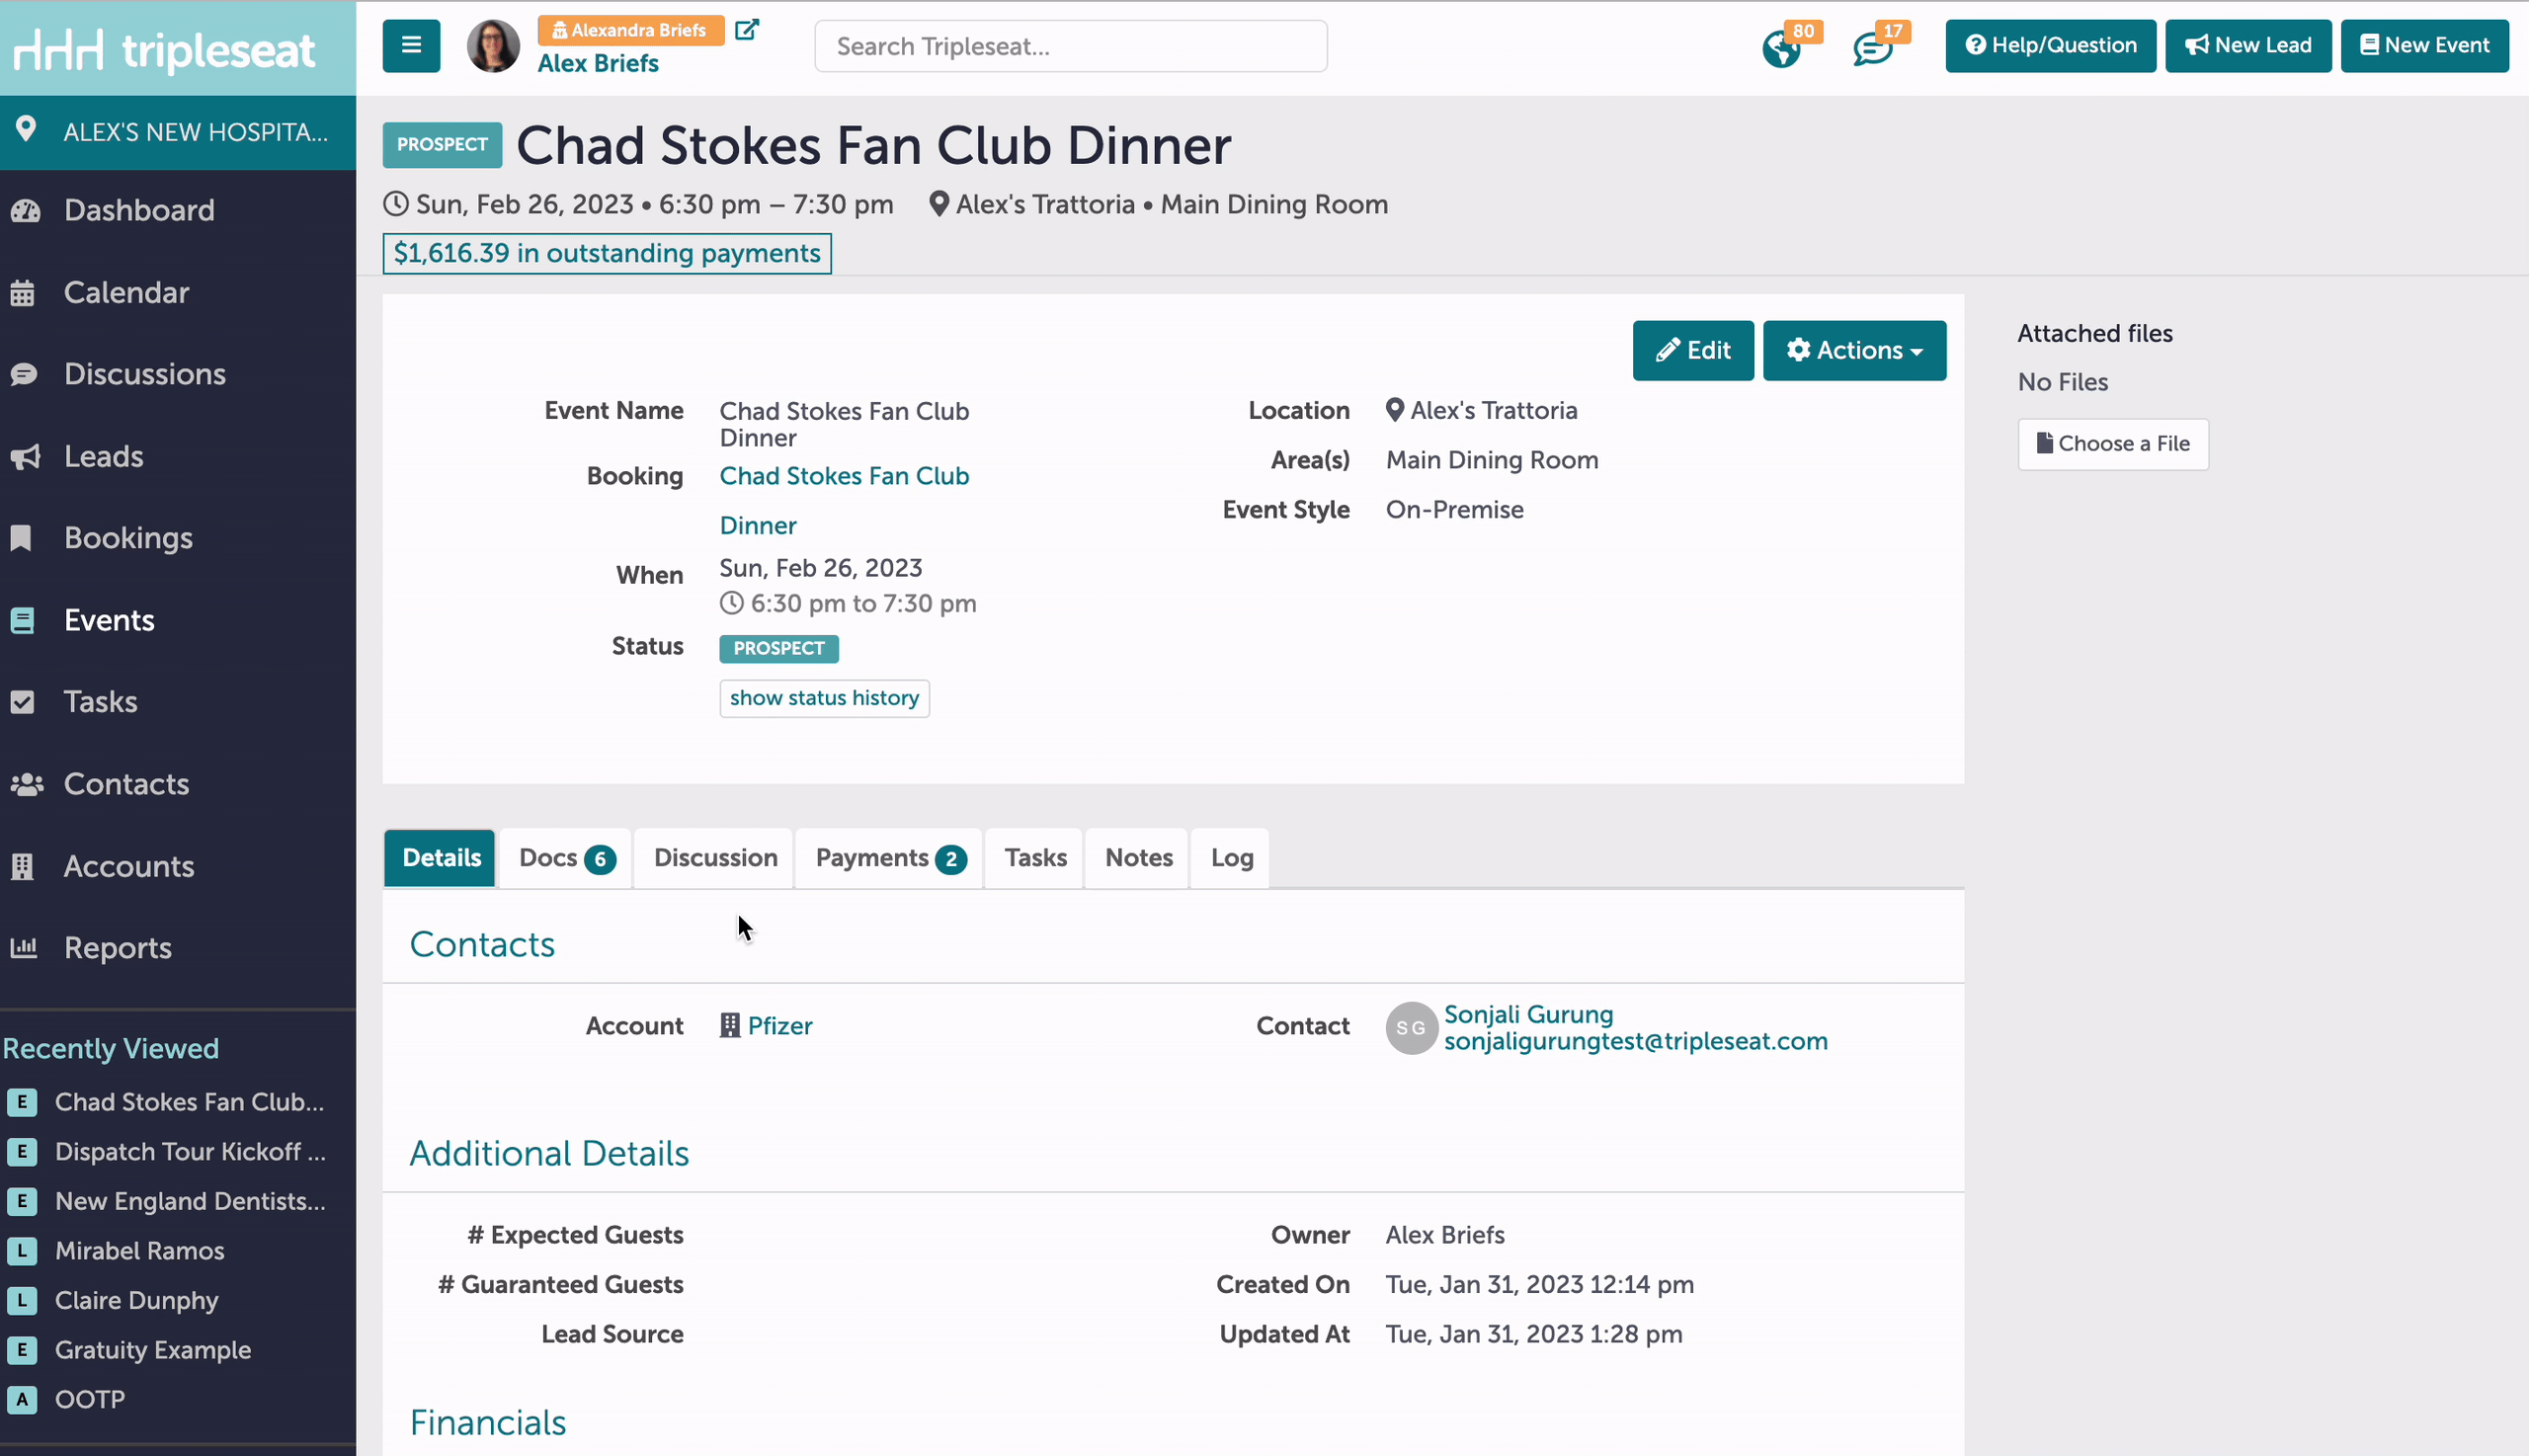Open the Alex's New Hospitality location switcher
This screenshot has width=2529, height=1456.
point(178,132)
